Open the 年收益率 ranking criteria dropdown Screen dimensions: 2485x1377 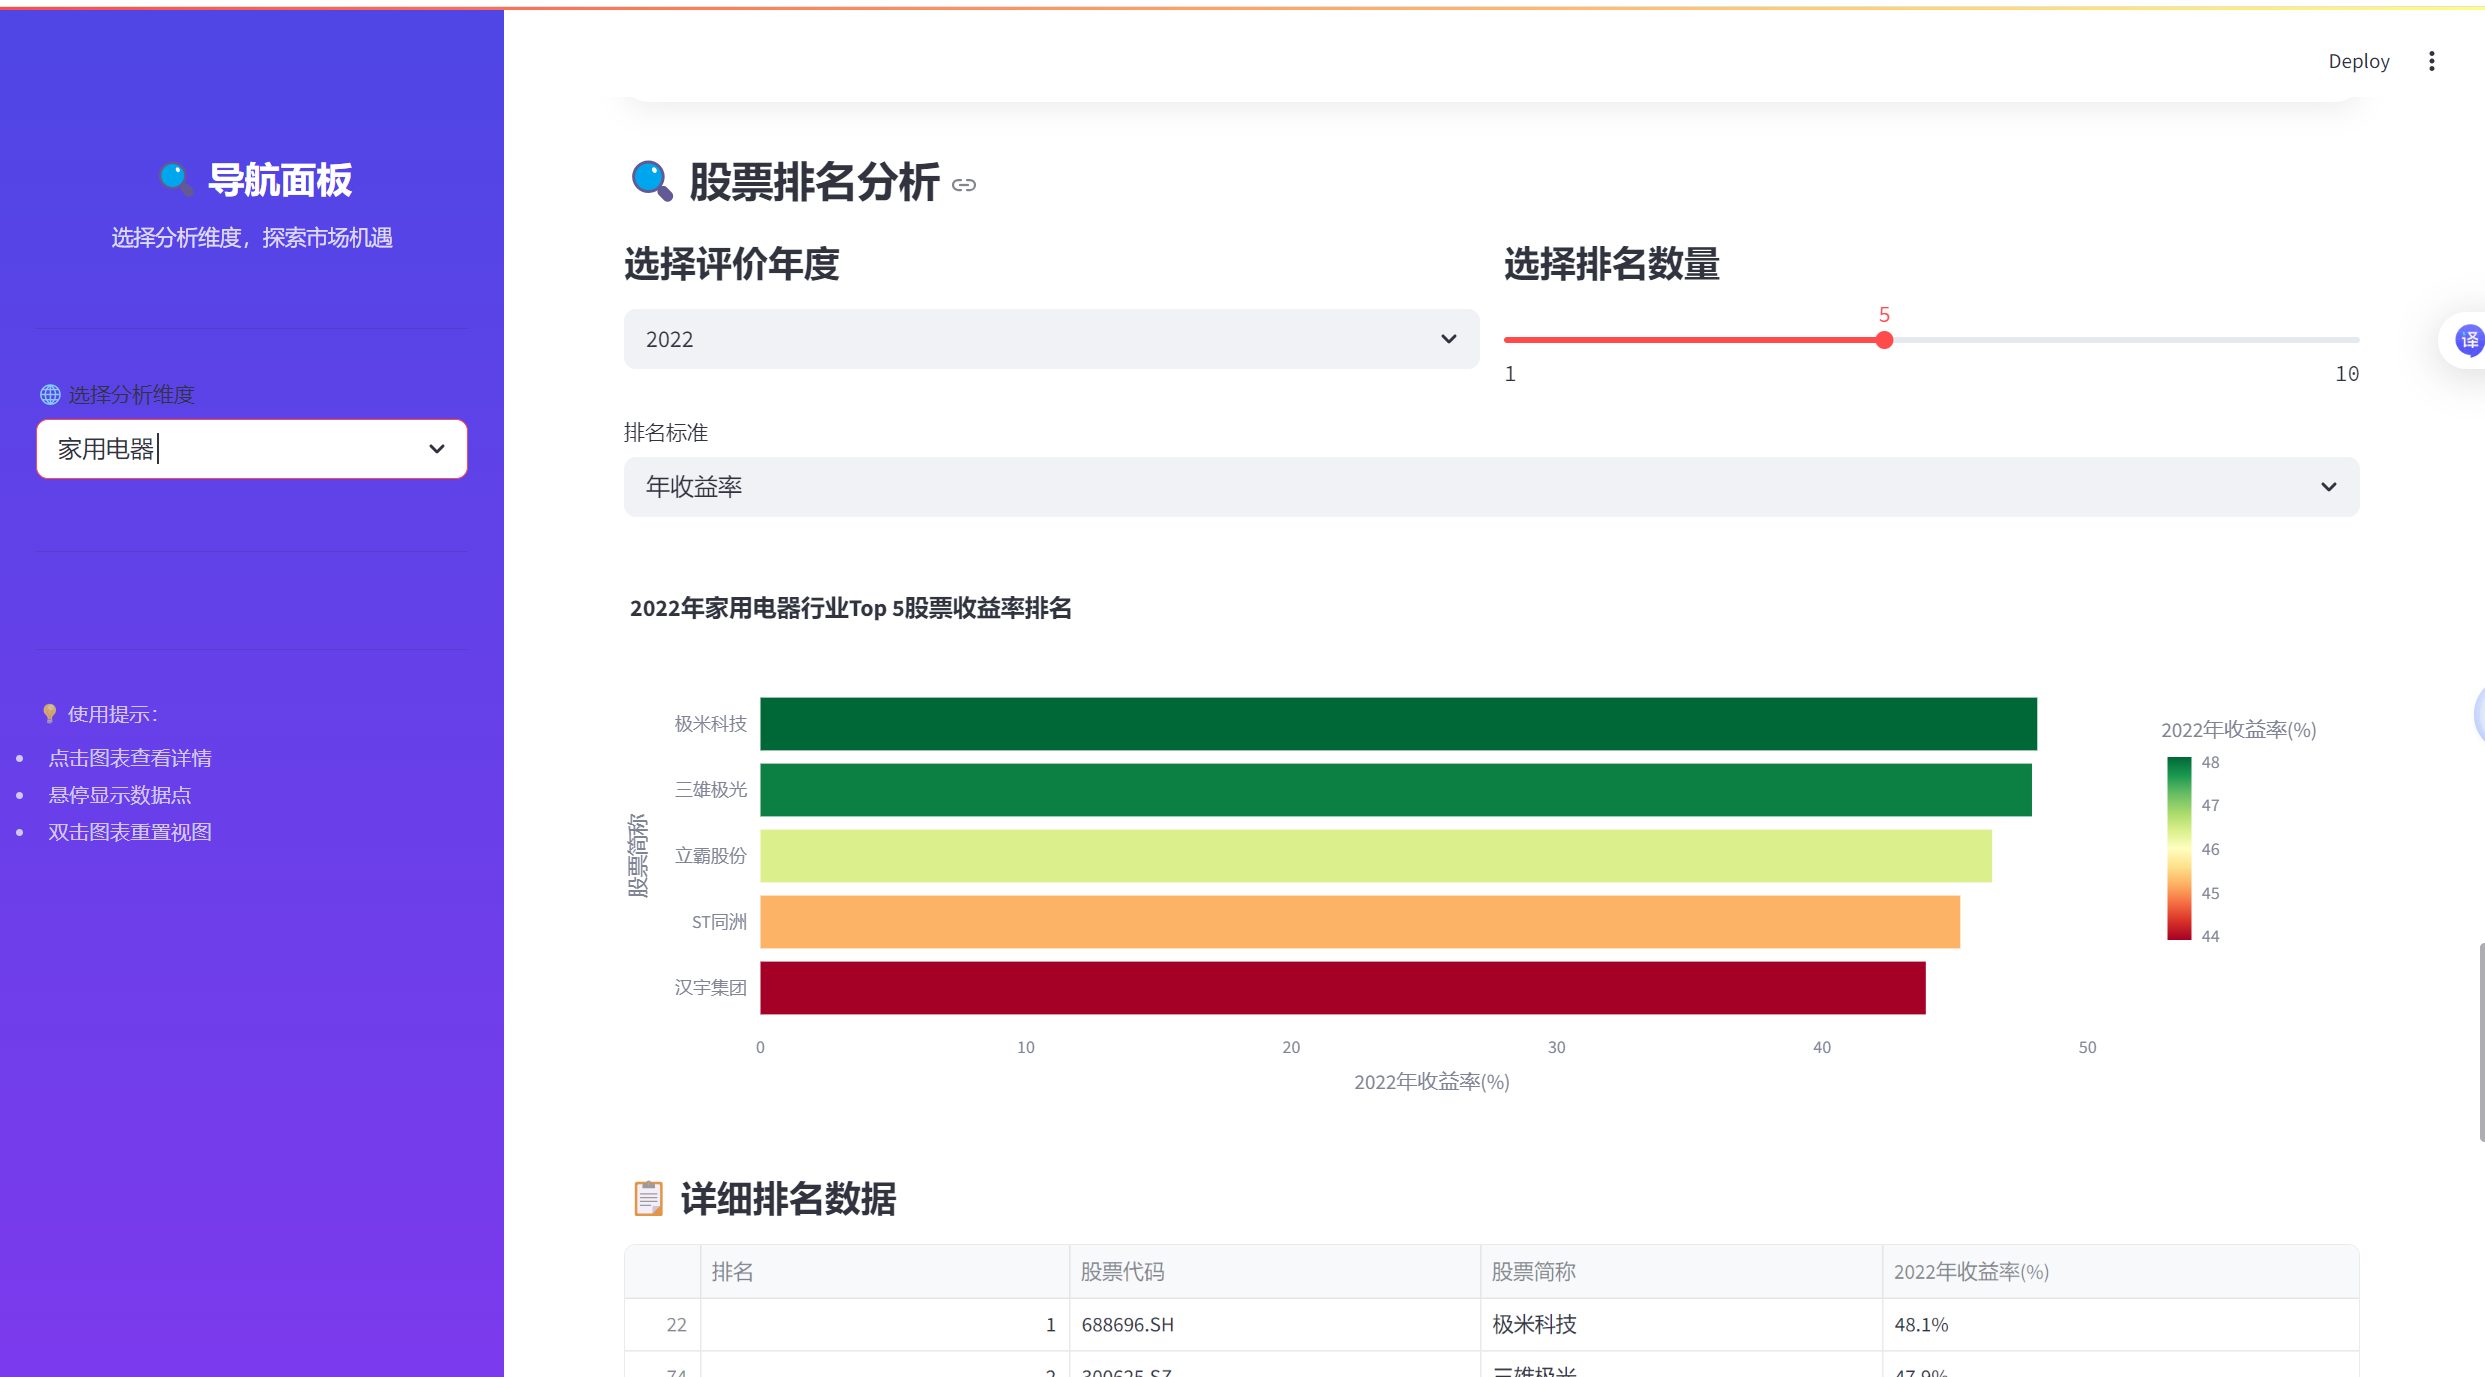[x=1490, y=487]
